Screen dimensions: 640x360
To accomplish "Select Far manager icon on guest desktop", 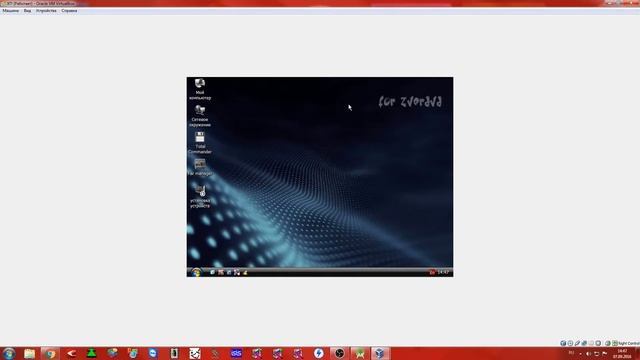I will tap(200, 167).
